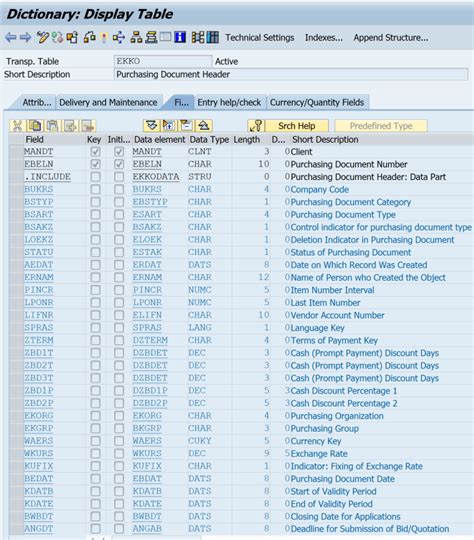Click the Copy icon above the field list

(35, 126)
